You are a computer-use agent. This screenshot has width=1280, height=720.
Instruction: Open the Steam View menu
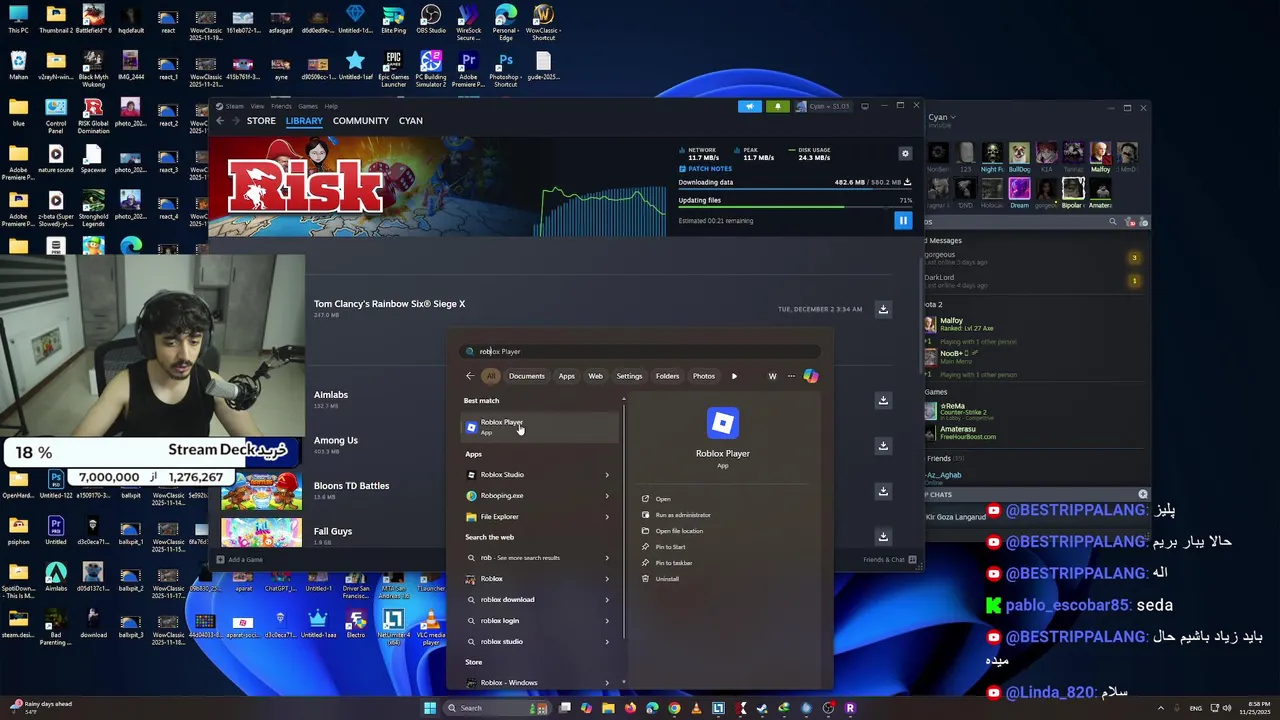click(257, 106)
